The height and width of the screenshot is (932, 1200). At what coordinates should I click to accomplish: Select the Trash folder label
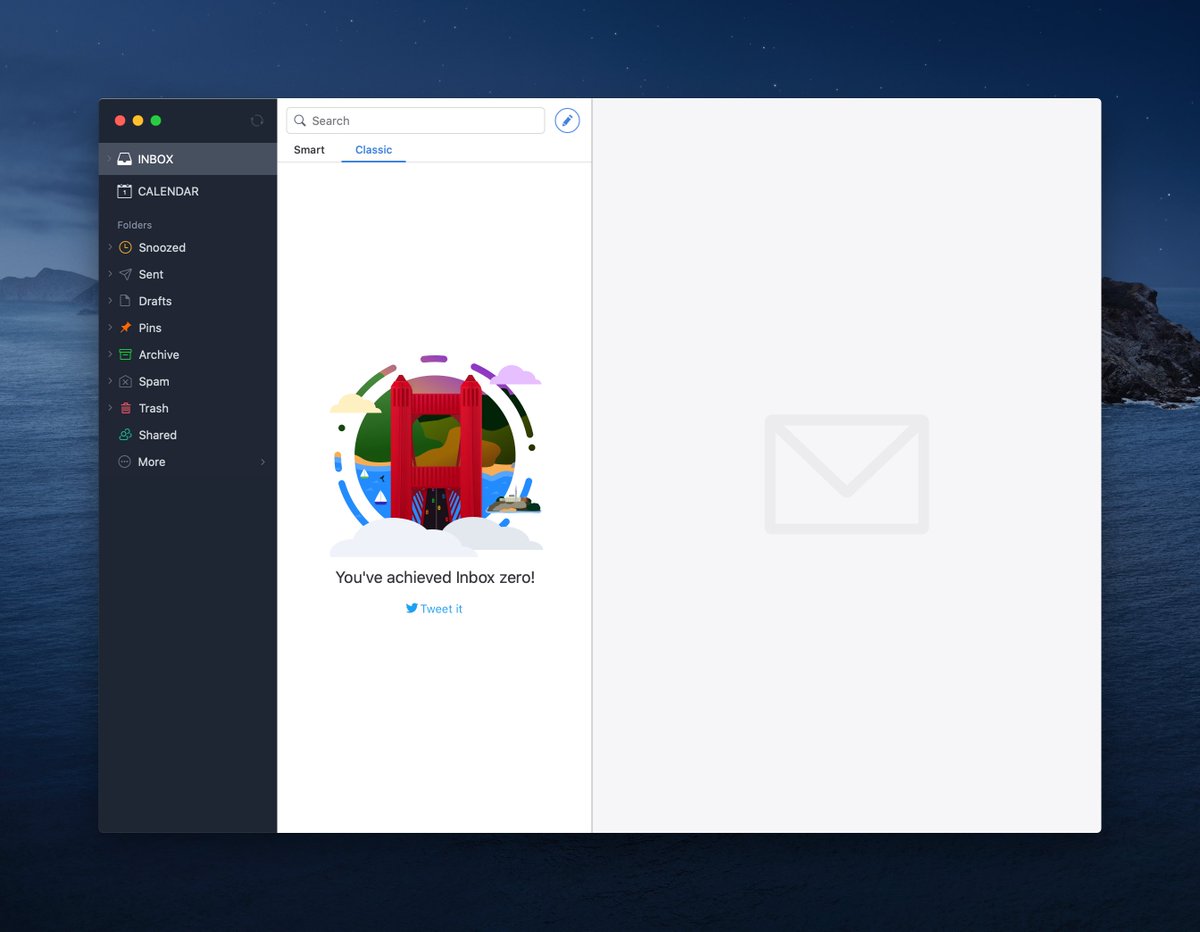(x=153, y=408)
